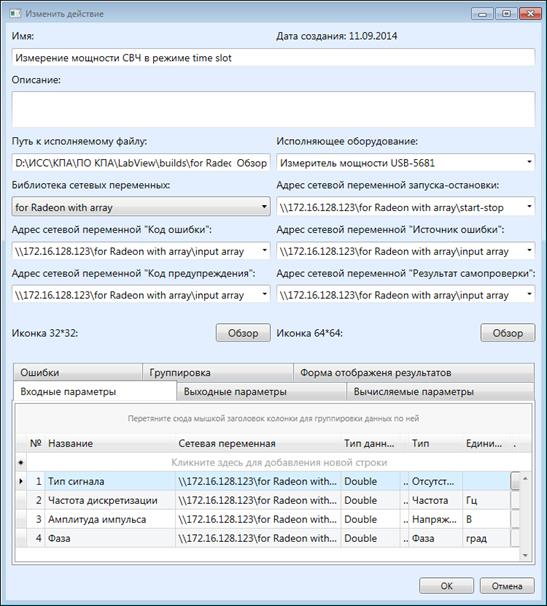547x606 pixels.
Task: Expand the 'Код ошибки' address dropdown
Action: click(264, 250)
